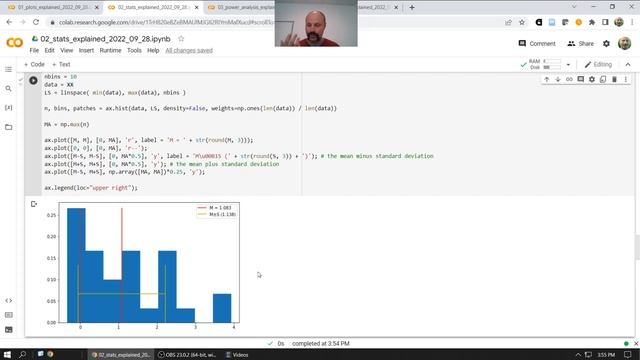The height and width of the screenshot is (360, 640).
Task: Open the search sidebar icon
Action: tap(9, 89)
